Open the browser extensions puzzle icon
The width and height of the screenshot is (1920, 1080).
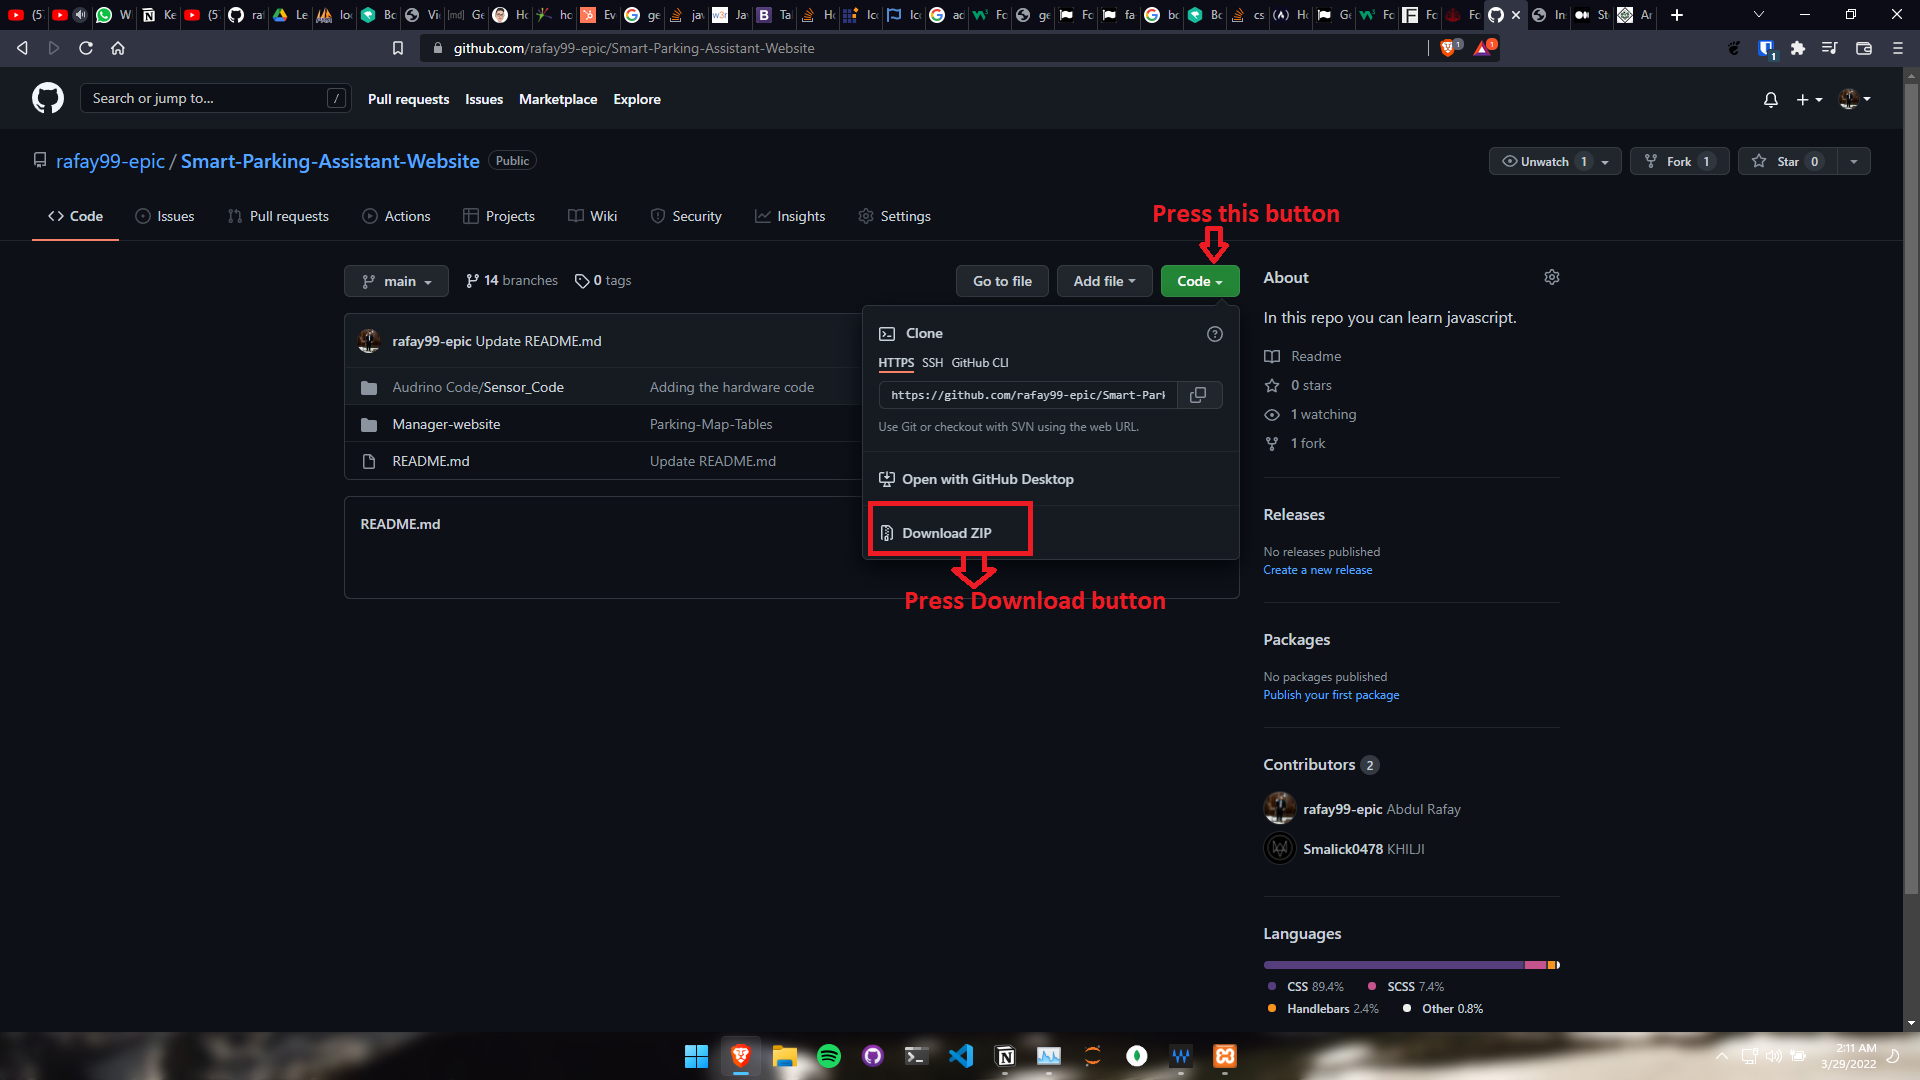pyautogui.click(x=1797, y=48)
